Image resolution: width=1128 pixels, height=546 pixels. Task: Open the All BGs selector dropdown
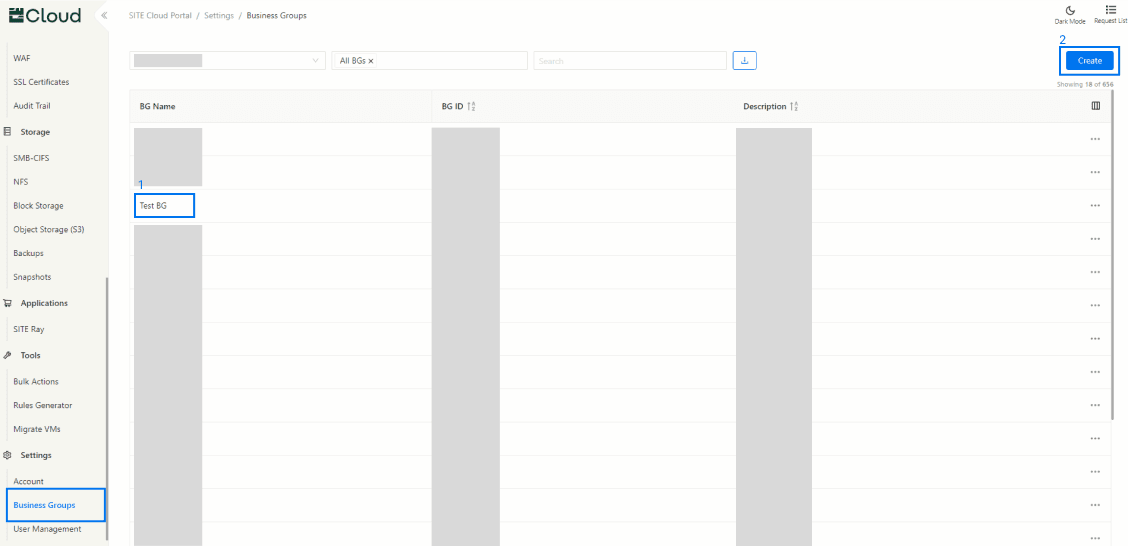pos(450,61)
